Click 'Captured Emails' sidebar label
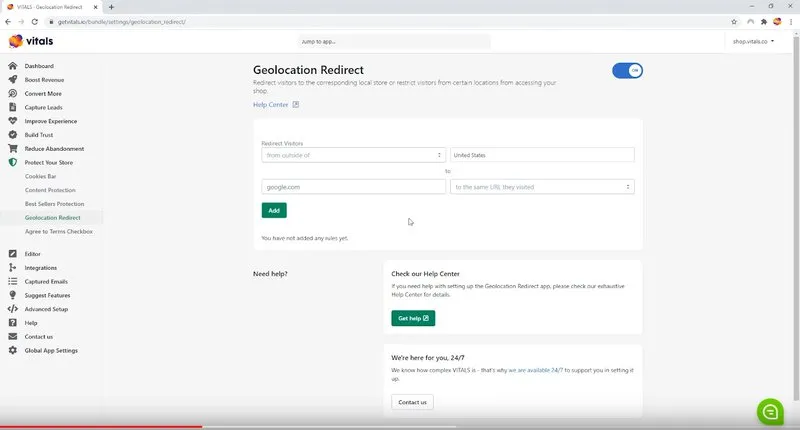800x430 pixels. (x=46, y=281)
